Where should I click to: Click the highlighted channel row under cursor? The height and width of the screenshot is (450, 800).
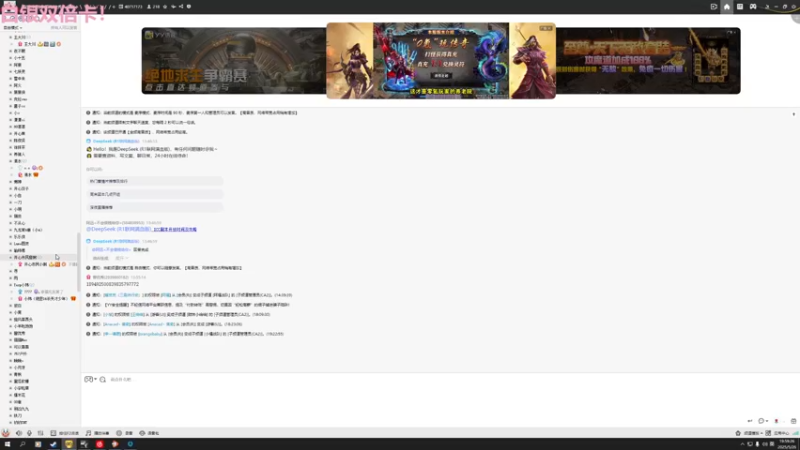[x=39, y=257]
